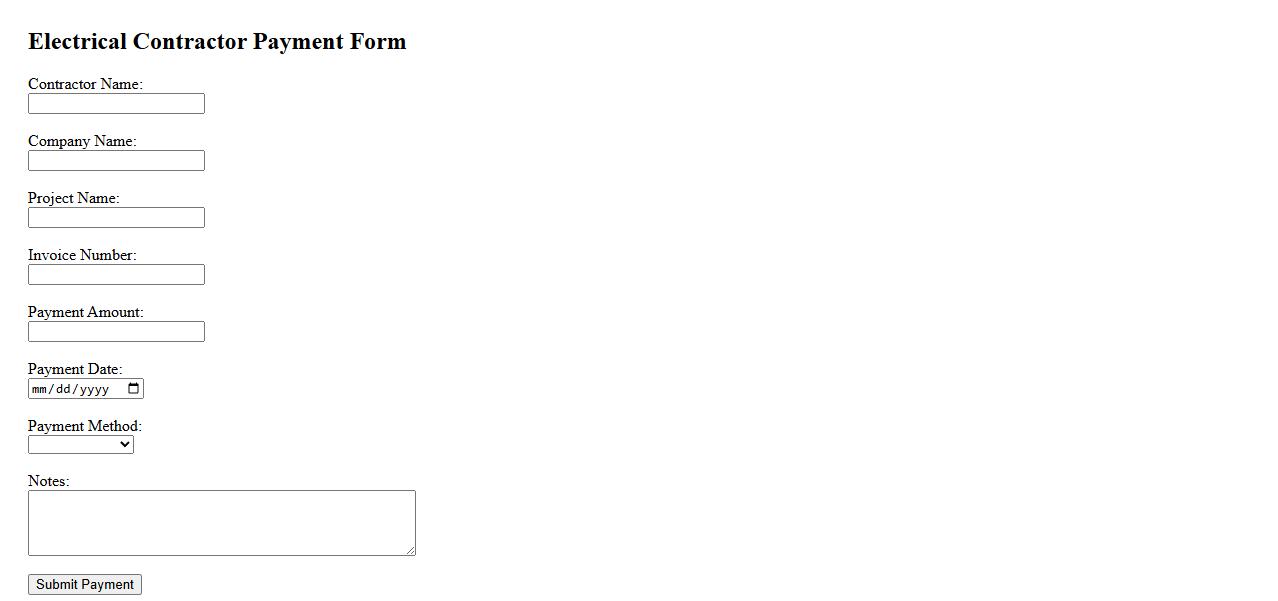Click inside the Notes text area
The image size is (1278, 601).
click(x=221, y=523)
